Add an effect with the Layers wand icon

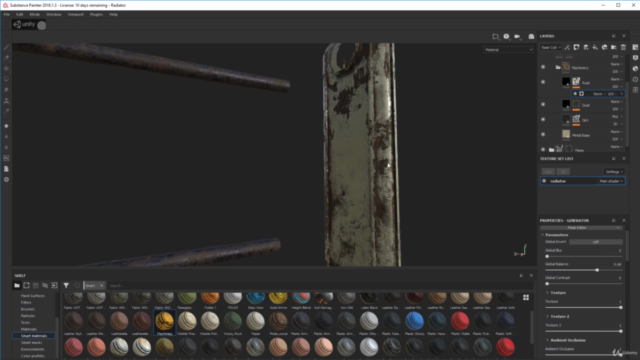(567, 47)
